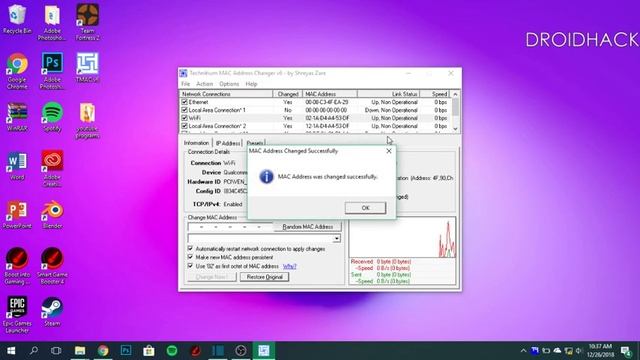The width and height of the screenshot is (640, 360).
Task: Close the MAC Address Changed Successfully dialog
Action: (389, 151)
